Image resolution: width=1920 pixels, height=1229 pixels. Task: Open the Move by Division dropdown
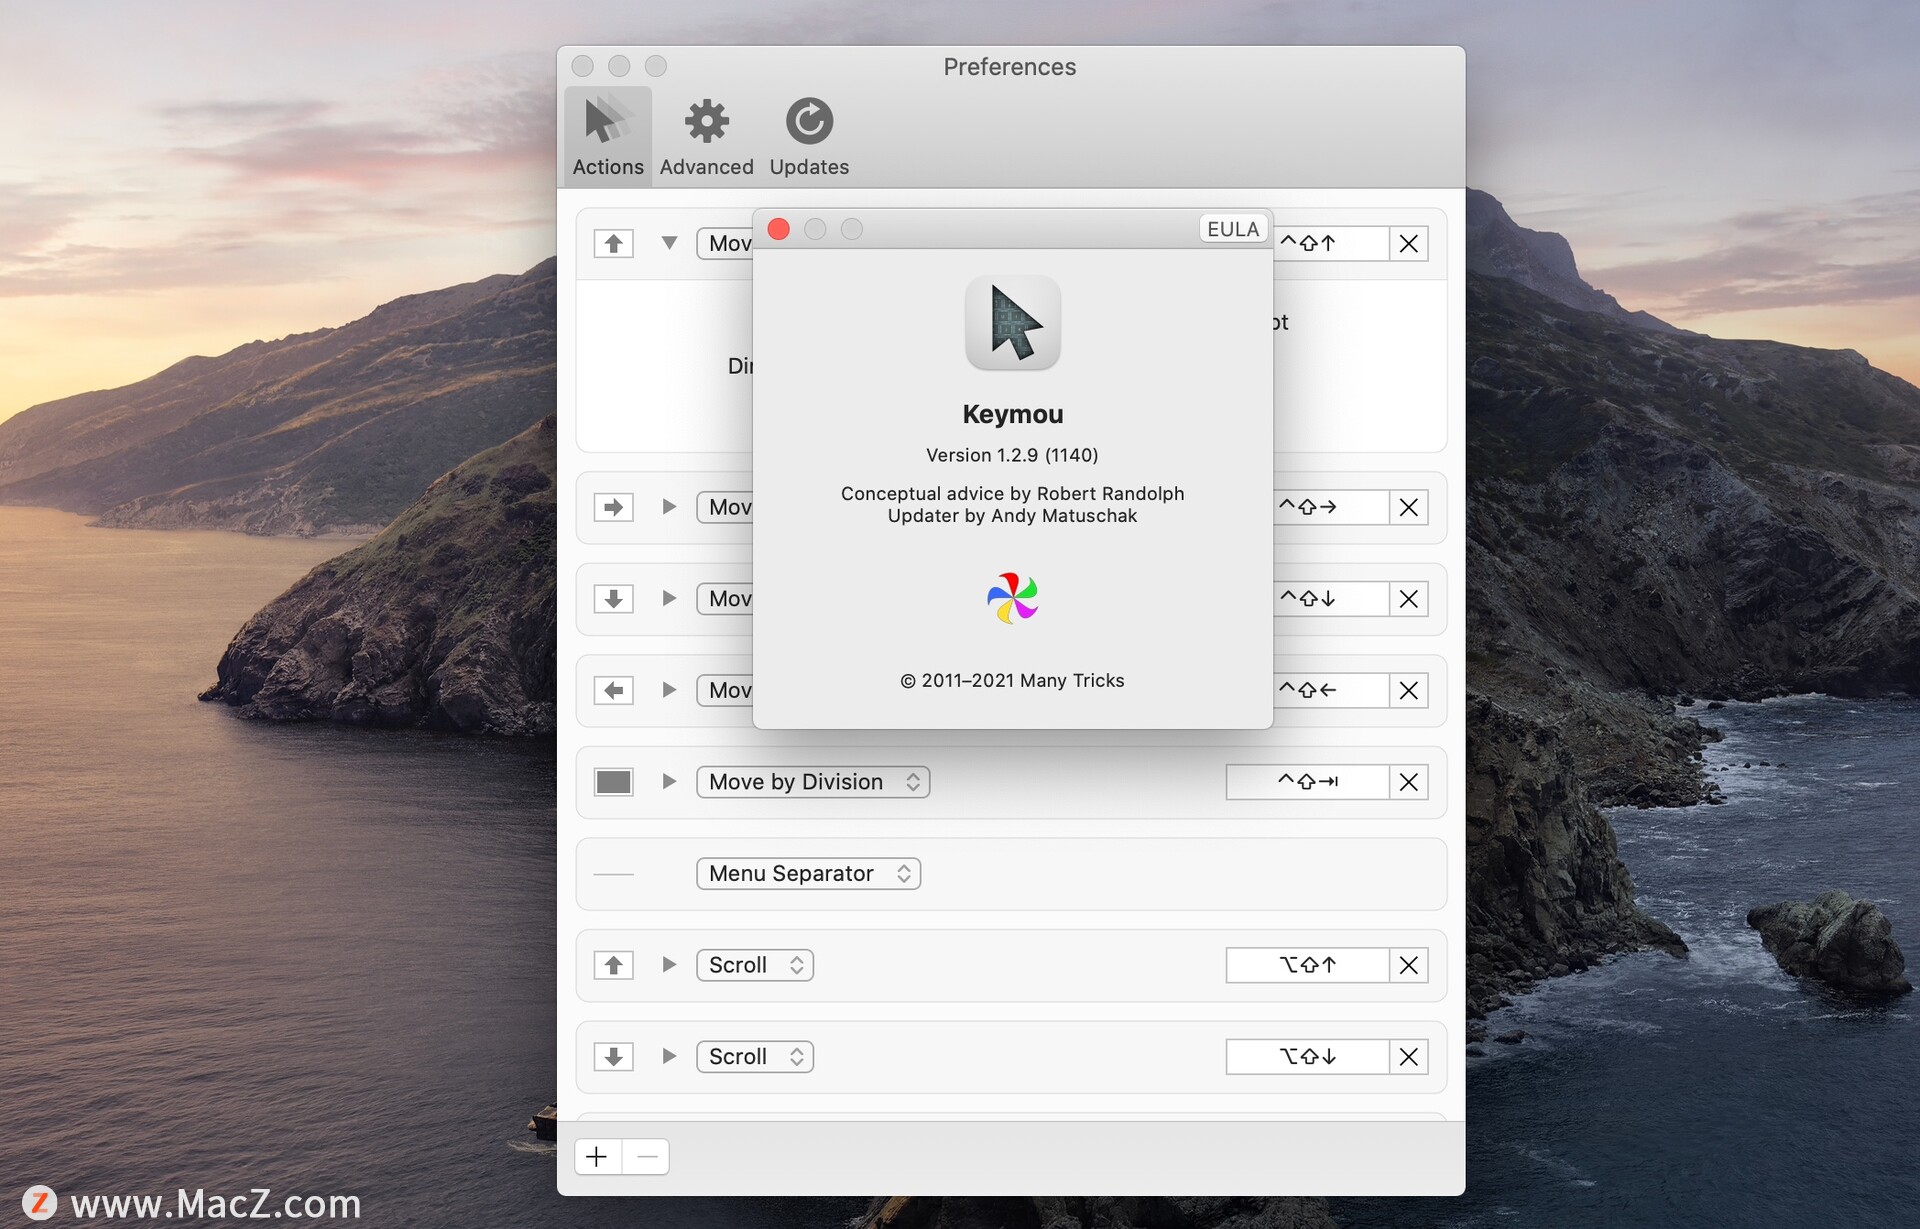813,782
